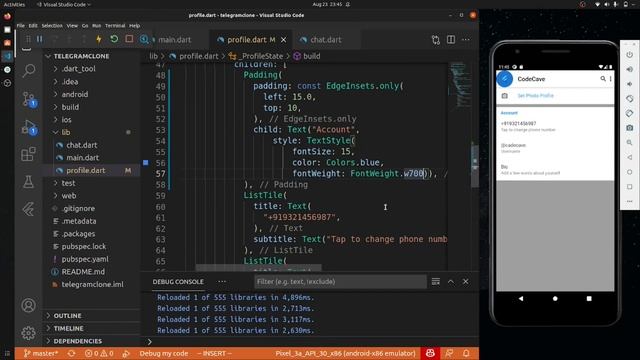The image size is (640, 360).
Task: Close the profile.dart tab
Action: [283, 40]
